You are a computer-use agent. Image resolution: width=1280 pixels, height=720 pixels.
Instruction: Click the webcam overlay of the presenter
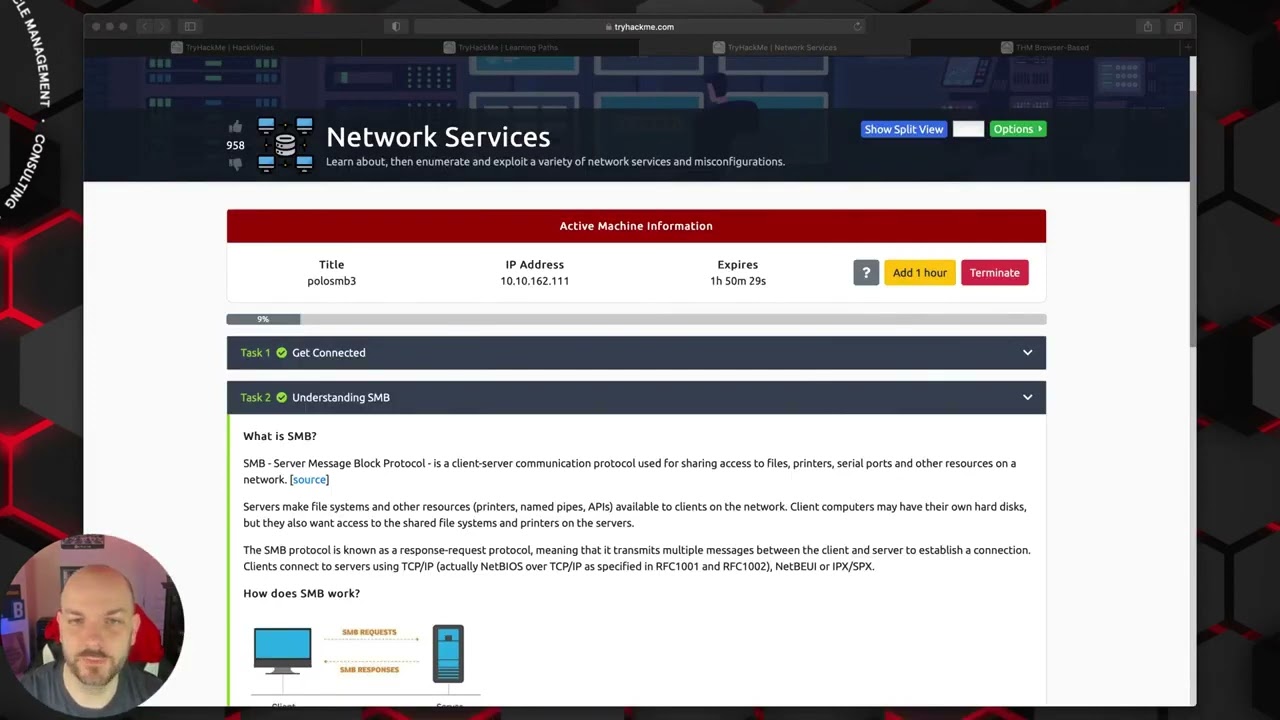[x=92, y=625]
